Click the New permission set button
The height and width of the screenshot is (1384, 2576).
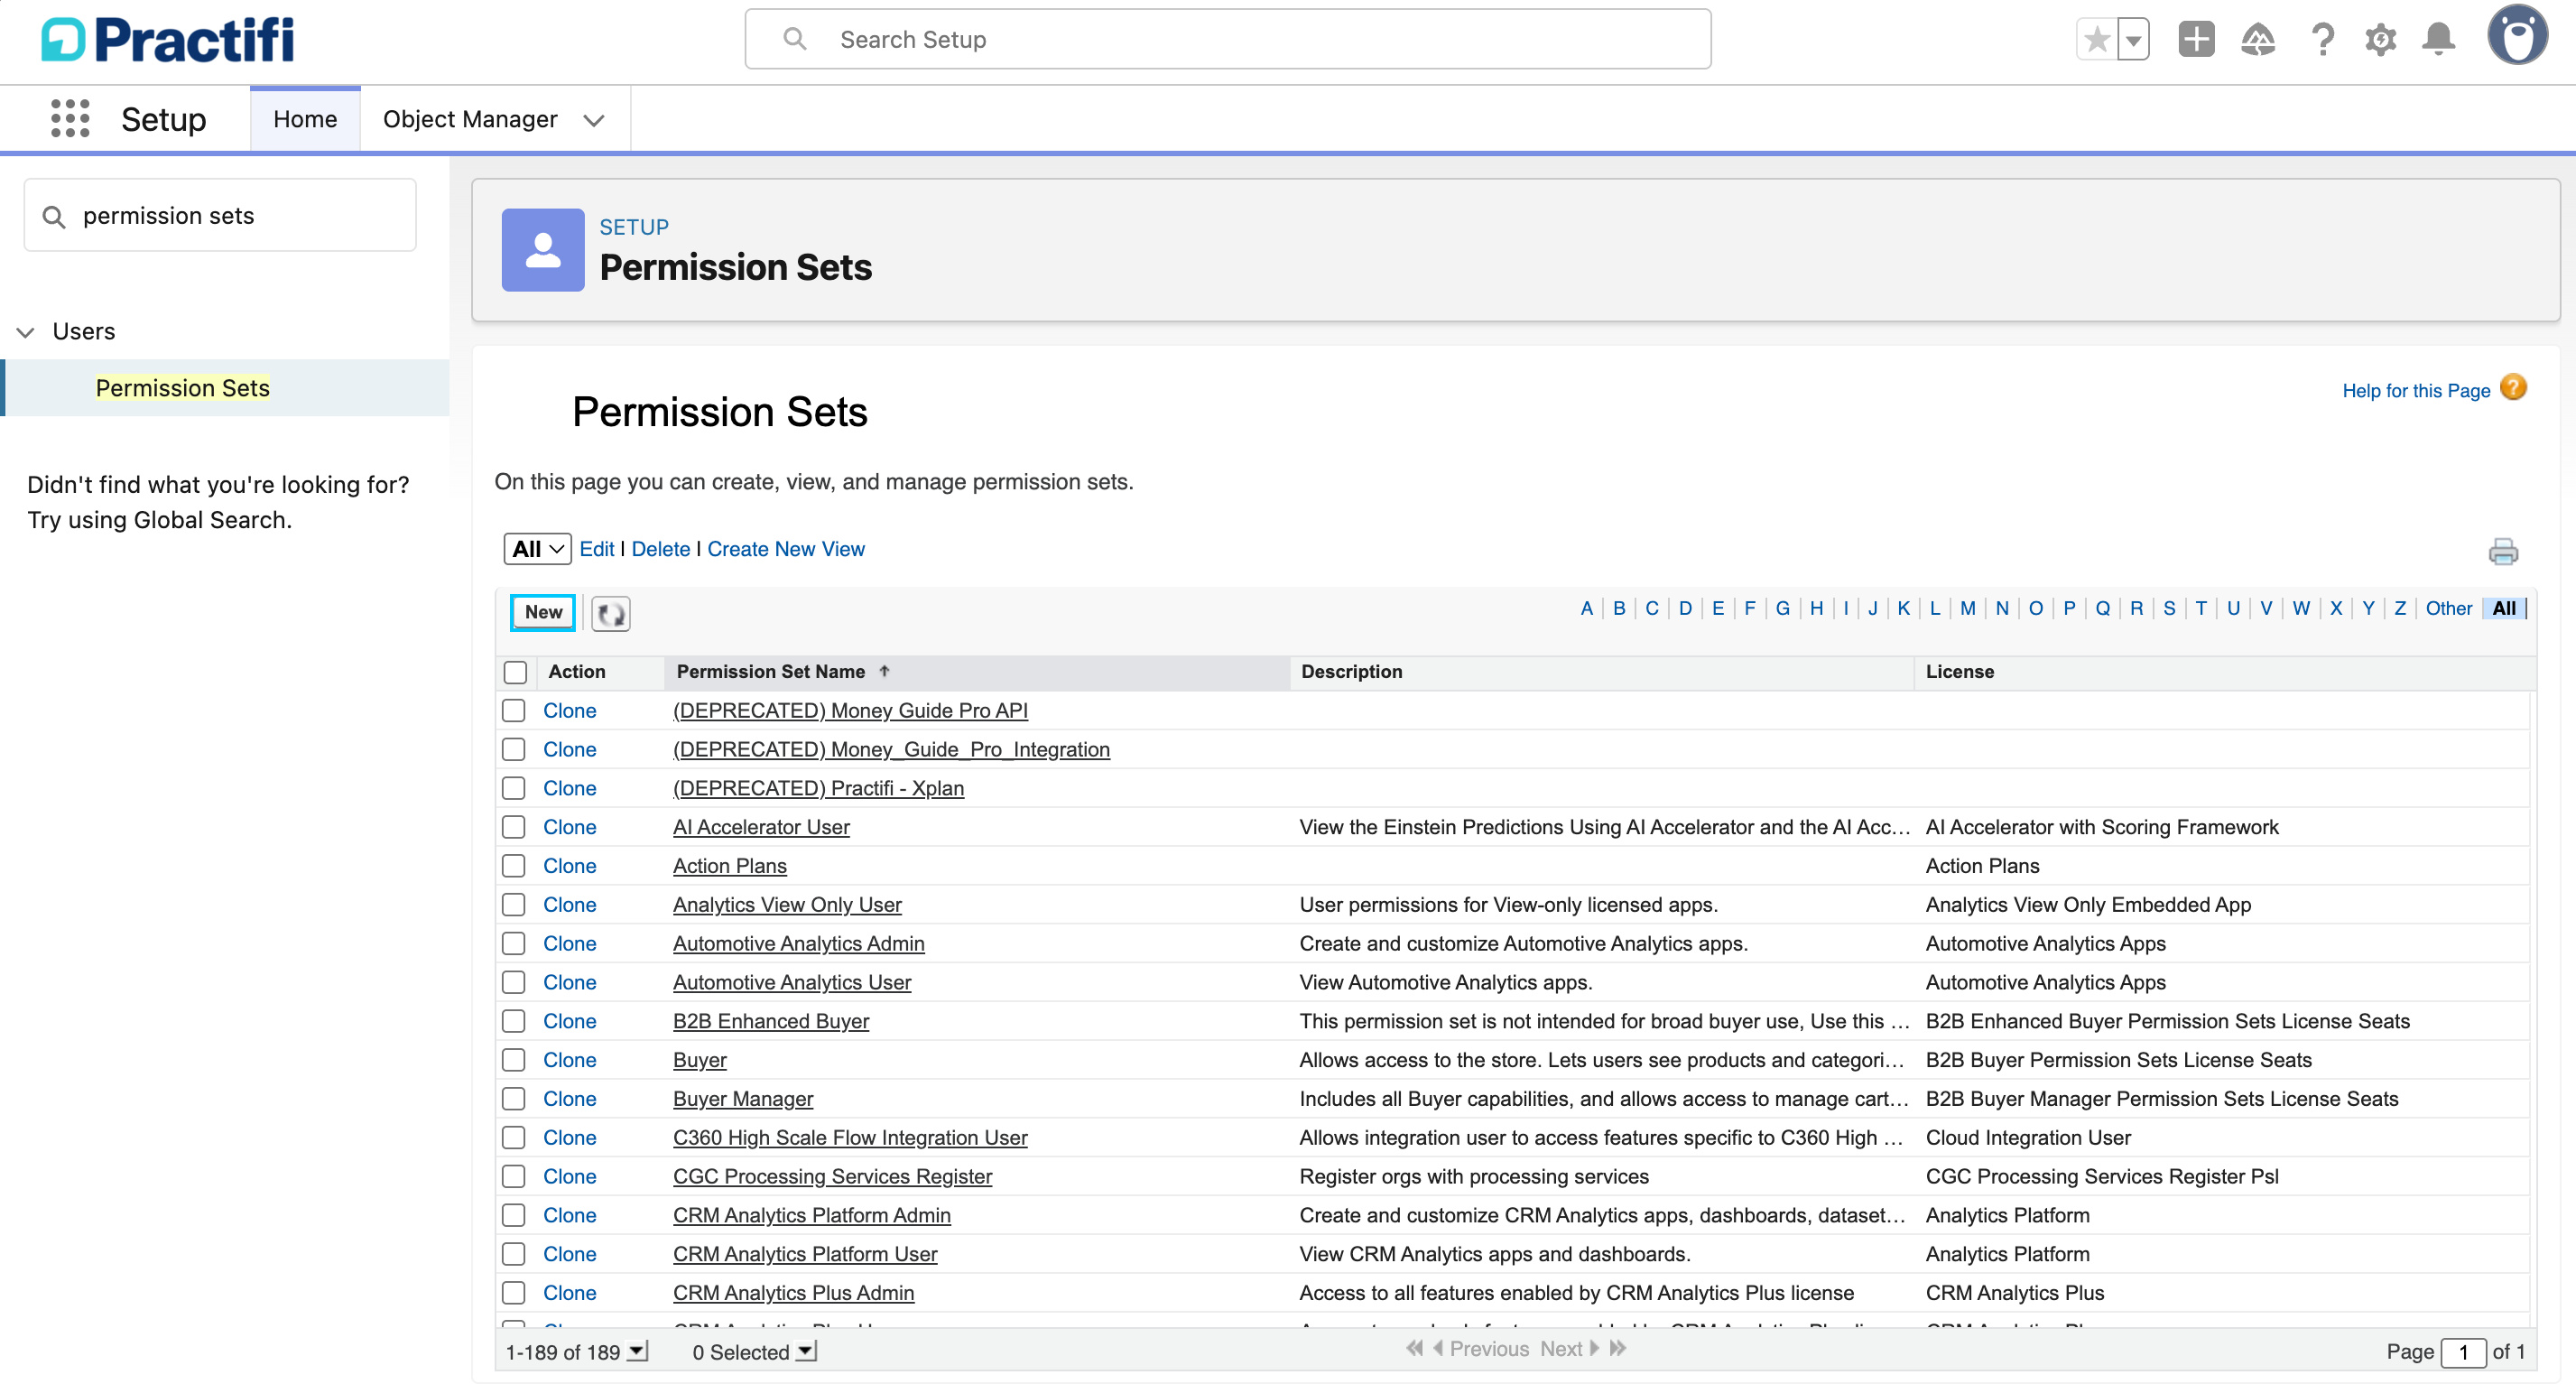pyautogui.click(x=543, y=612)
